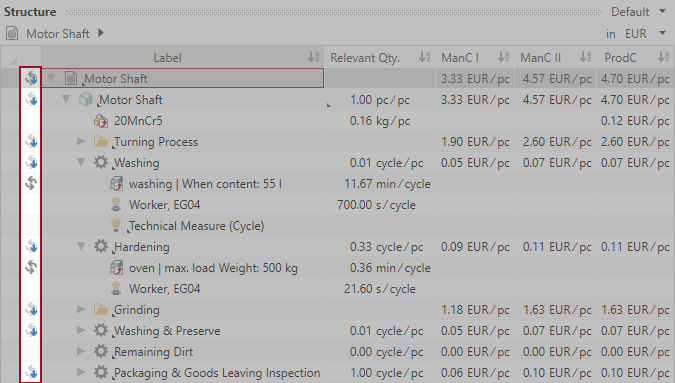675x383 pixels.
Task: Click the folder icon of Grinding
Action: 101,309
